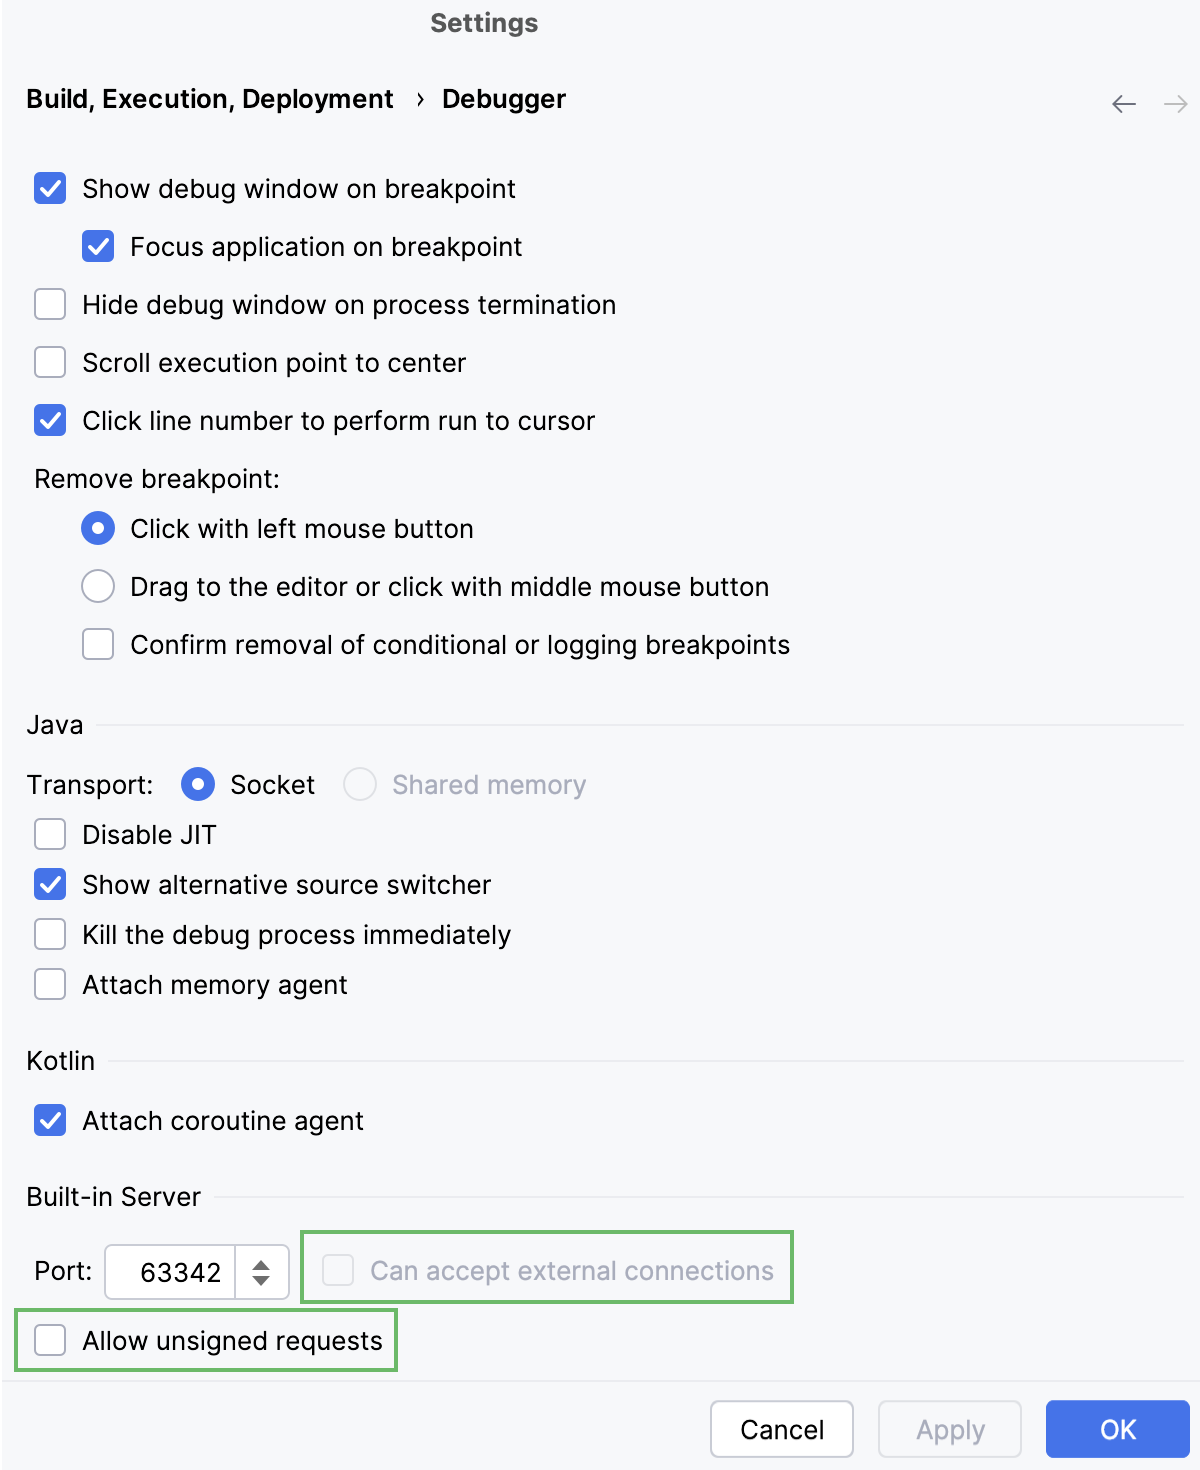1200x1470 pixels.
Task: Enable Disable JIT option
Action: 49,834
